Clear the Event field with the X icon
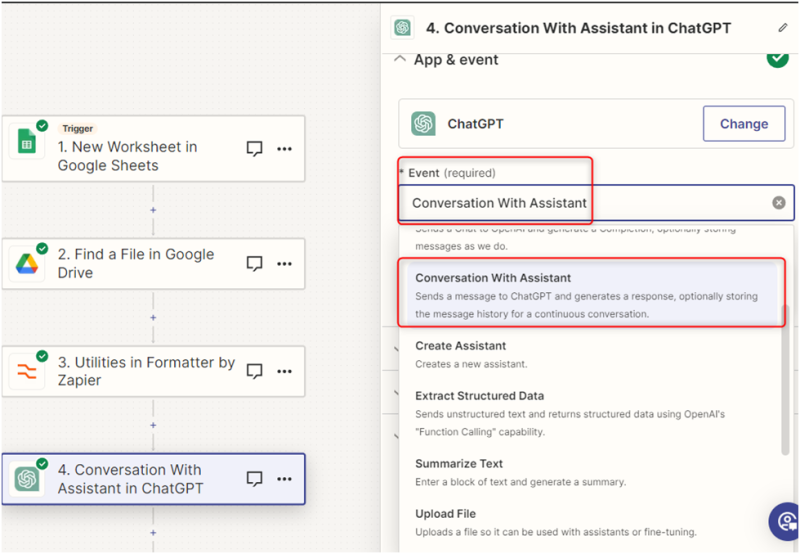The image size is (800, 554). pyautogui.click(x=779, y=203)
